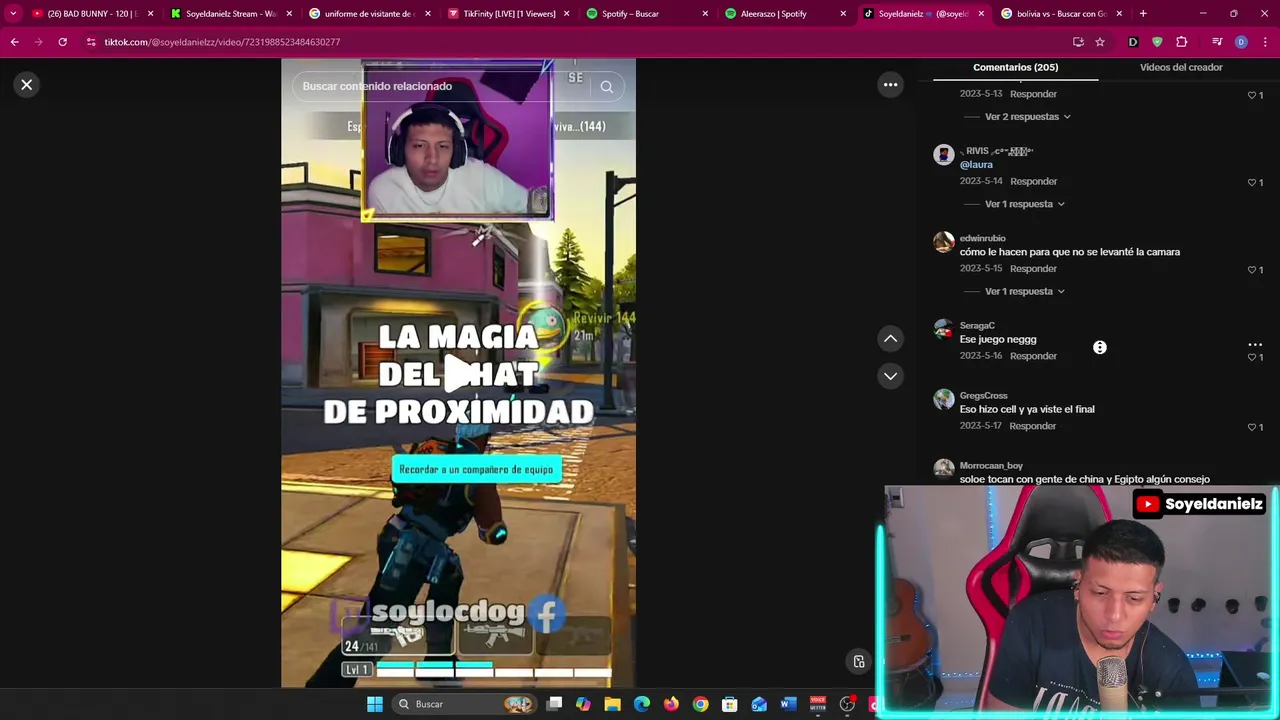Like SeragaC's 'Ese juego neggg' comment

[x=1252, y=357]
